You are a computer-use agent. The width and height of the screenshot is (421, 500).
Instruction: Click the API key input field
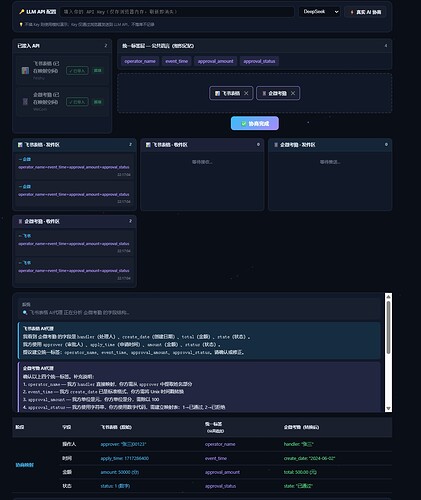coord(177,12)
